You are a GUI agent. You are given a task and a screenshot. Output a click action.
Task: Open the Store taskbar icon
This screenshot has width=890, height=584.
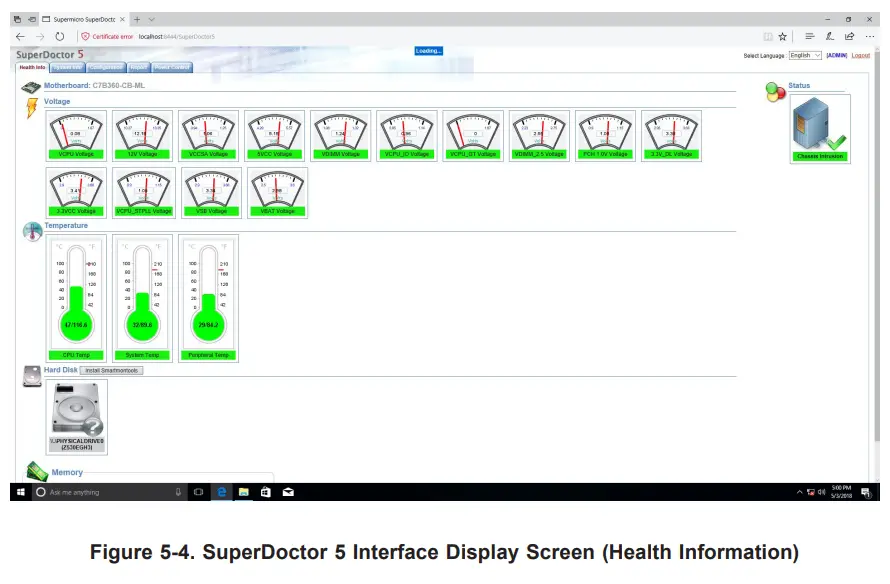click(x=266, y=492)
